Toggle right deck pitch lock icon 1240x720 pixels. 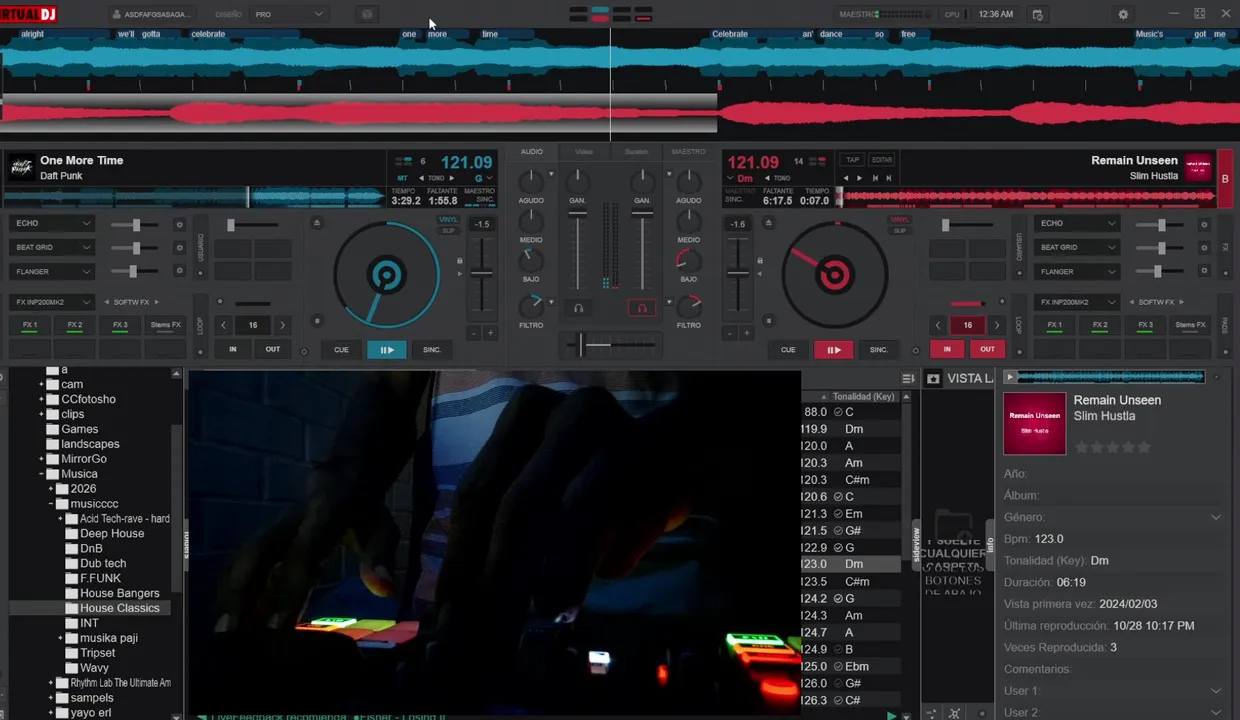click(x=760, y=261)
